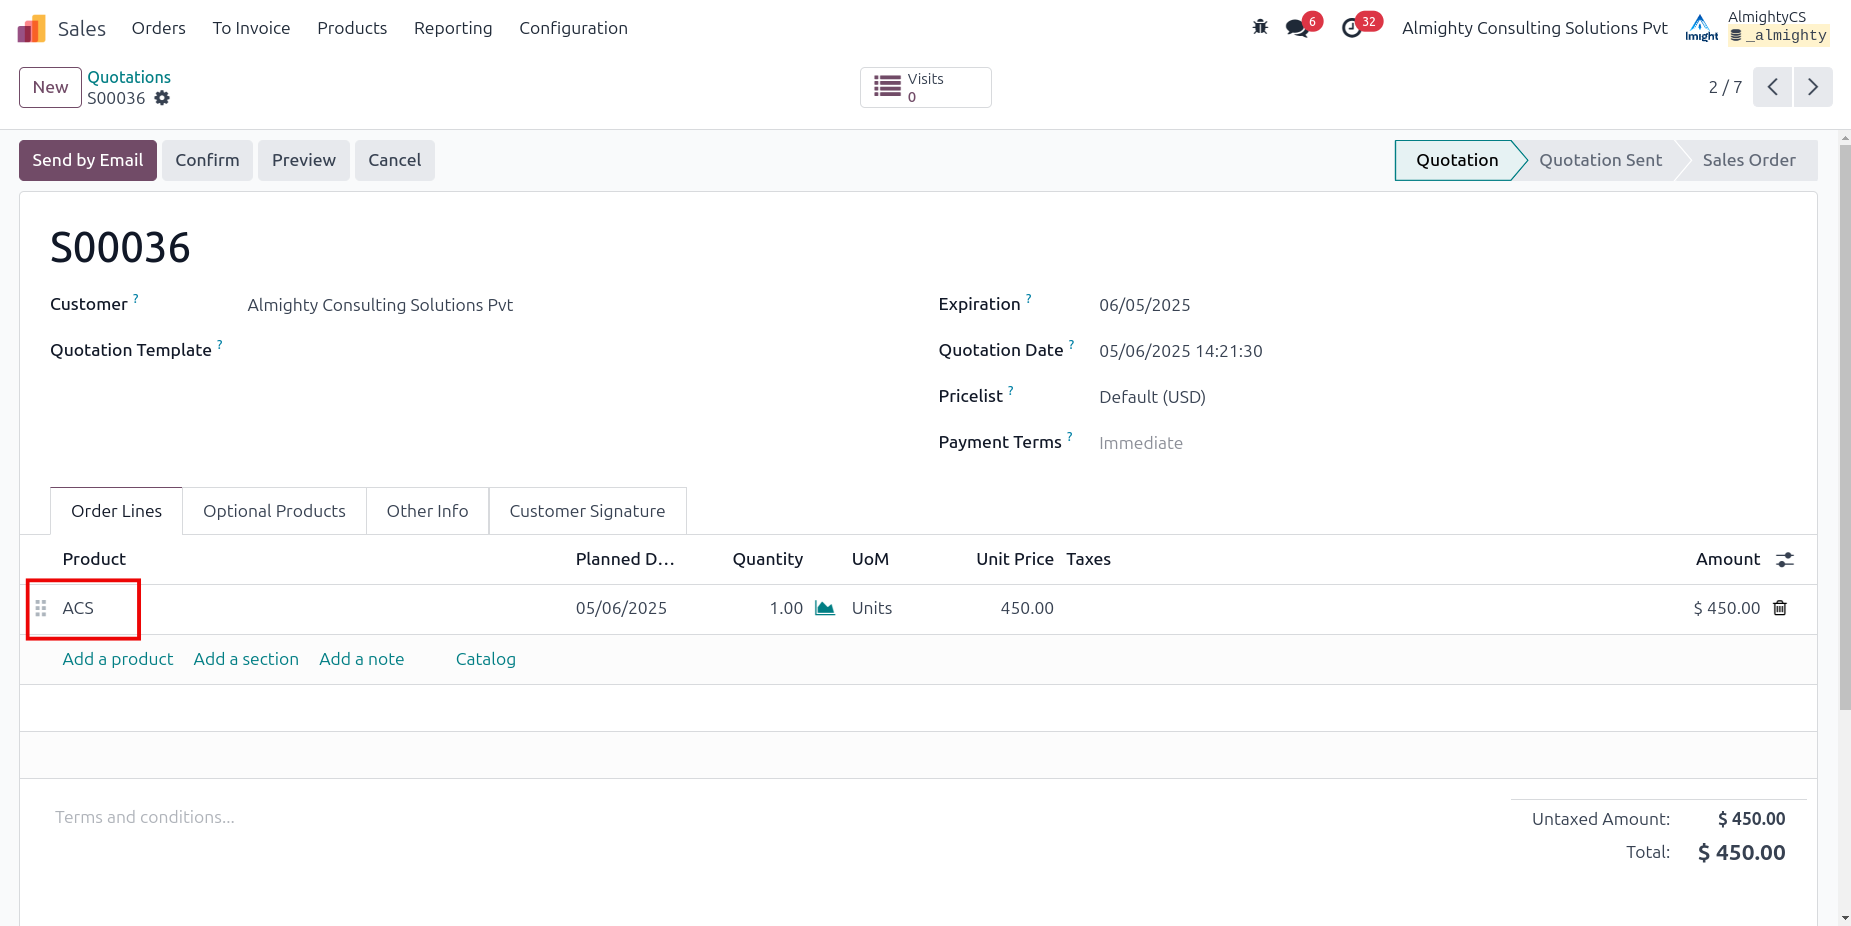
Task: Go to next record arrow
Action: coord(1812,87)
